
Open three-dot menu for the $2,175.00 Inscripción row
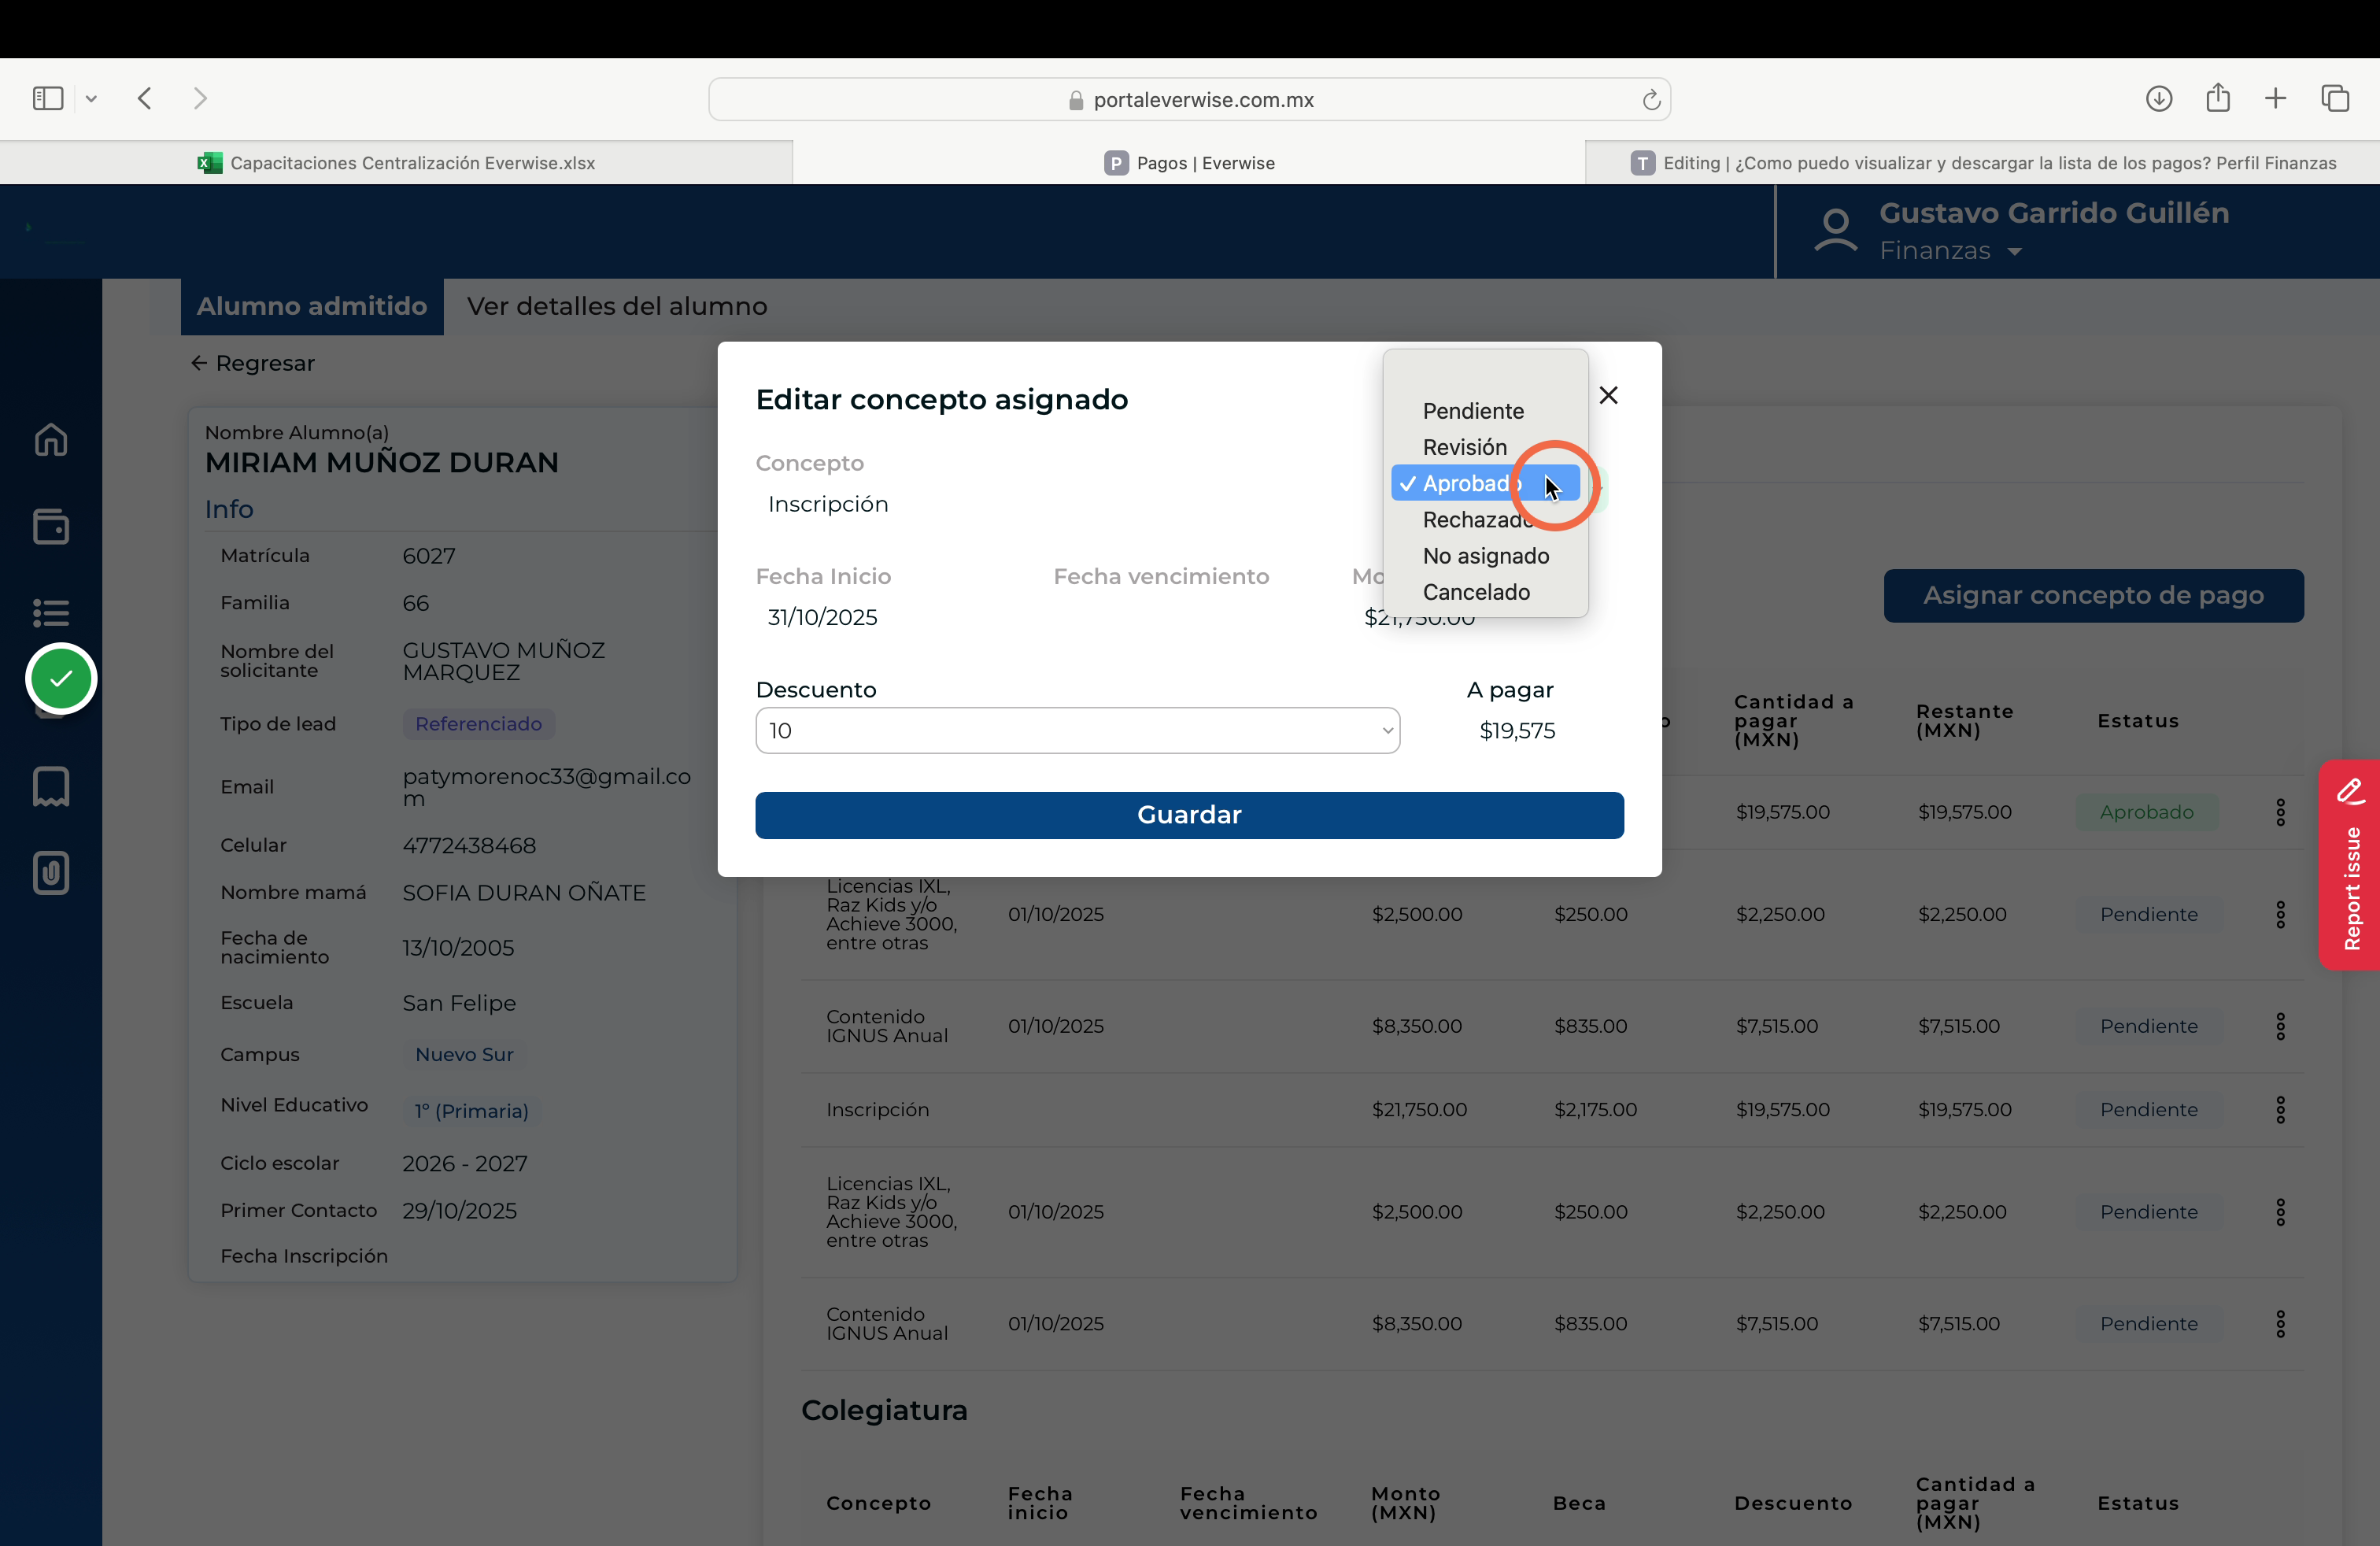(2281, 1110)
